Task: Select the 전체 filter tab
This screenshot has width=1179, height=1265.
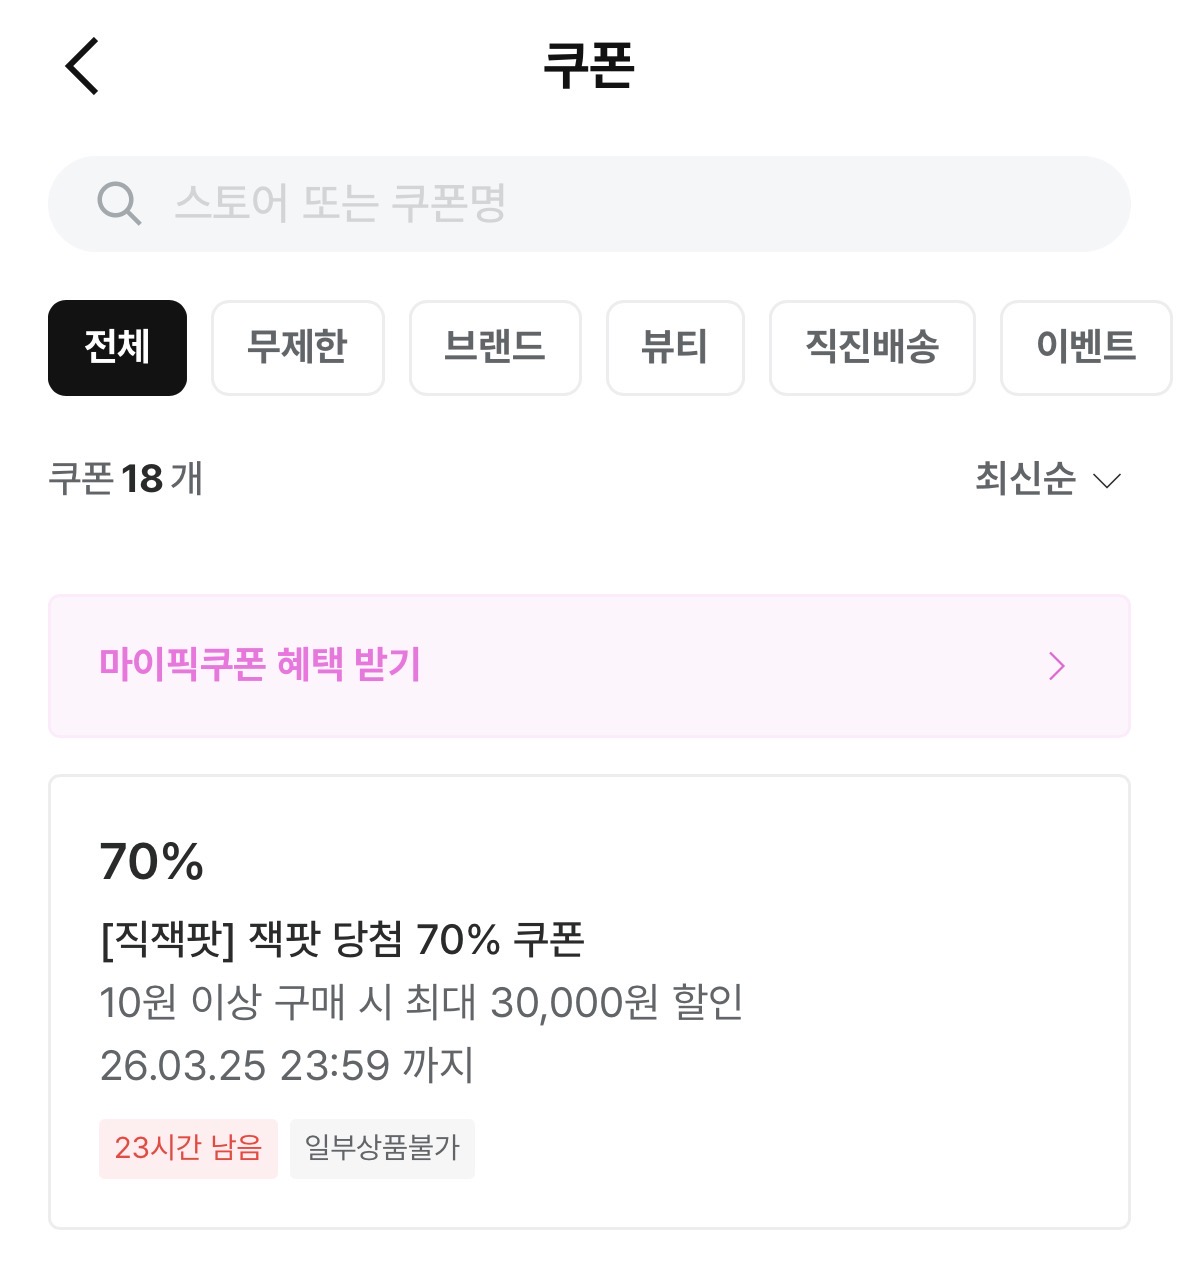Action: tap(117, 348)
